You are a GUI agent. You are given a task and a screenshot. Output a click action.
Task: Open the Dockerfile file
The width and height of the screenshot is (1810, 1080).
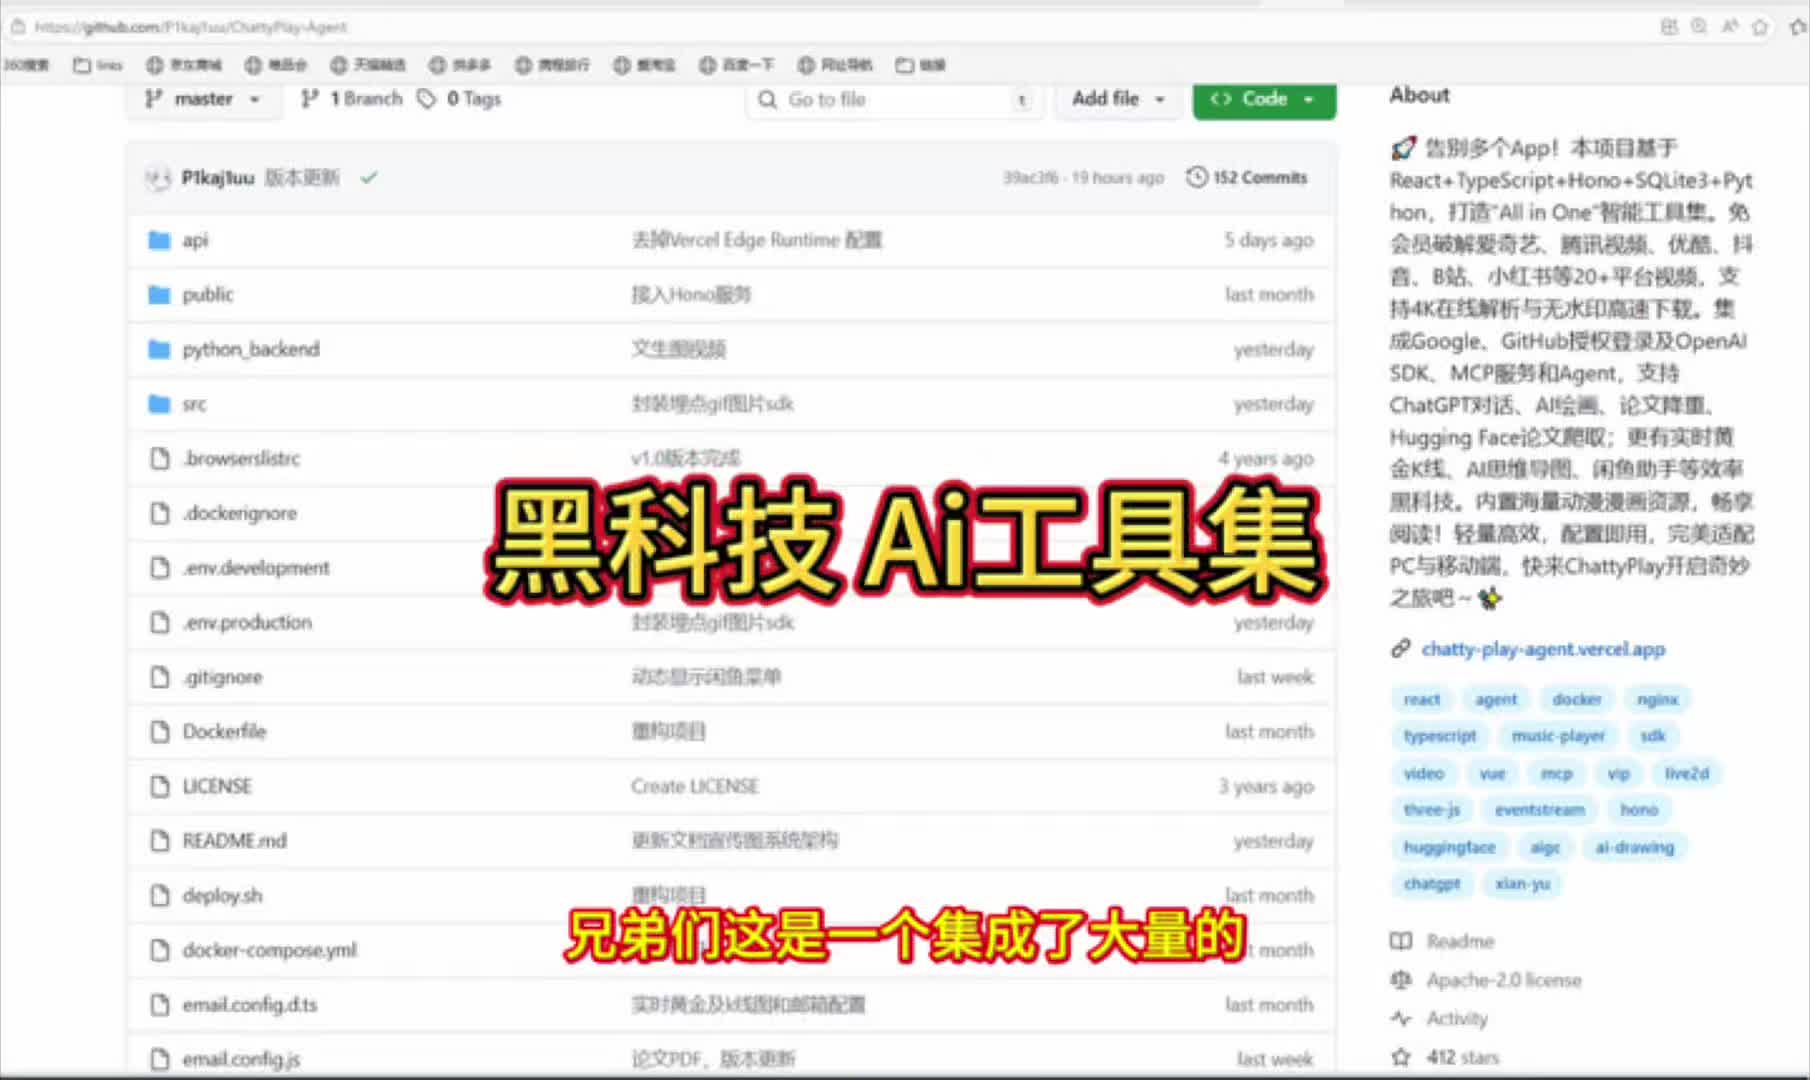[224, 732]
